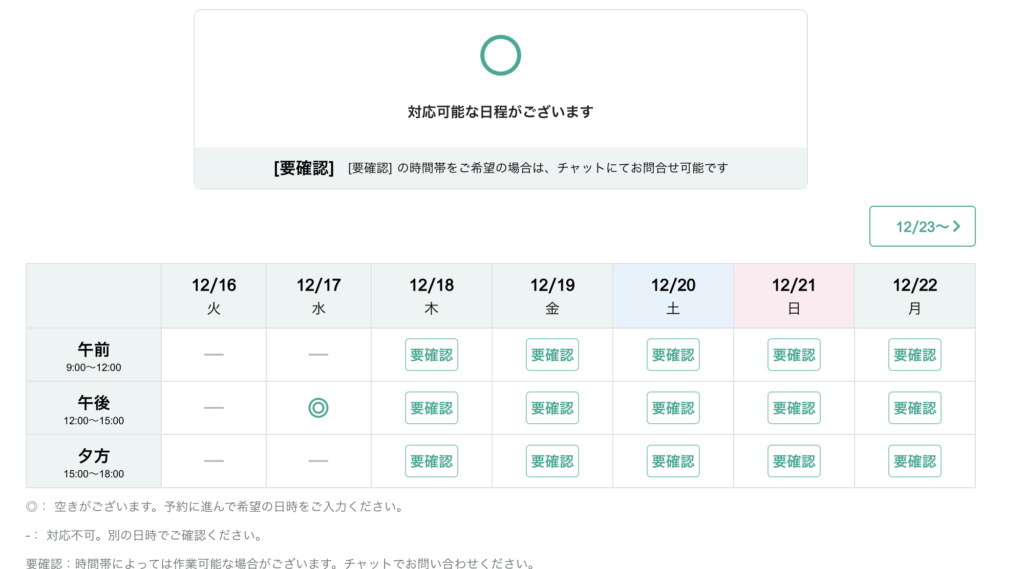Choose 要確認 for 12/20 Saturday morning
1024x569 pixels.
tap(673, 355)
